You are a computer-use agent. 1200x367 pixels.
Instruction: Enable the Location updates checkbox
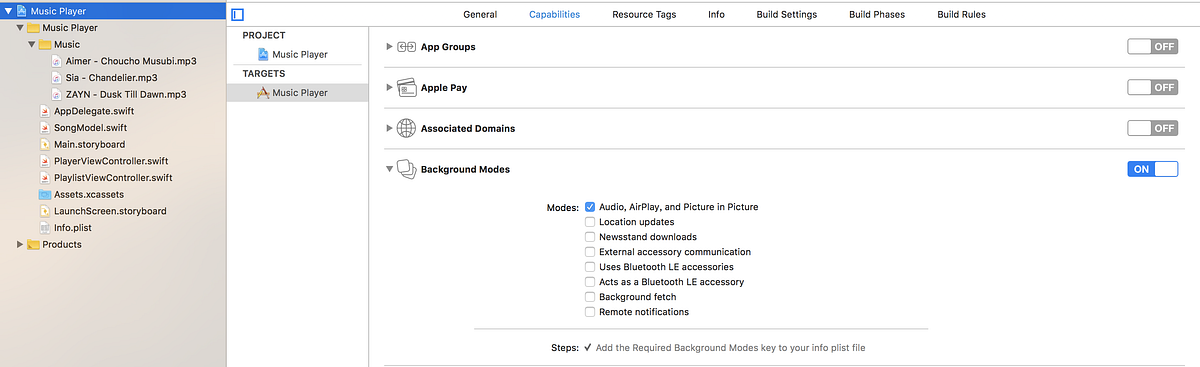pos(590,222)
